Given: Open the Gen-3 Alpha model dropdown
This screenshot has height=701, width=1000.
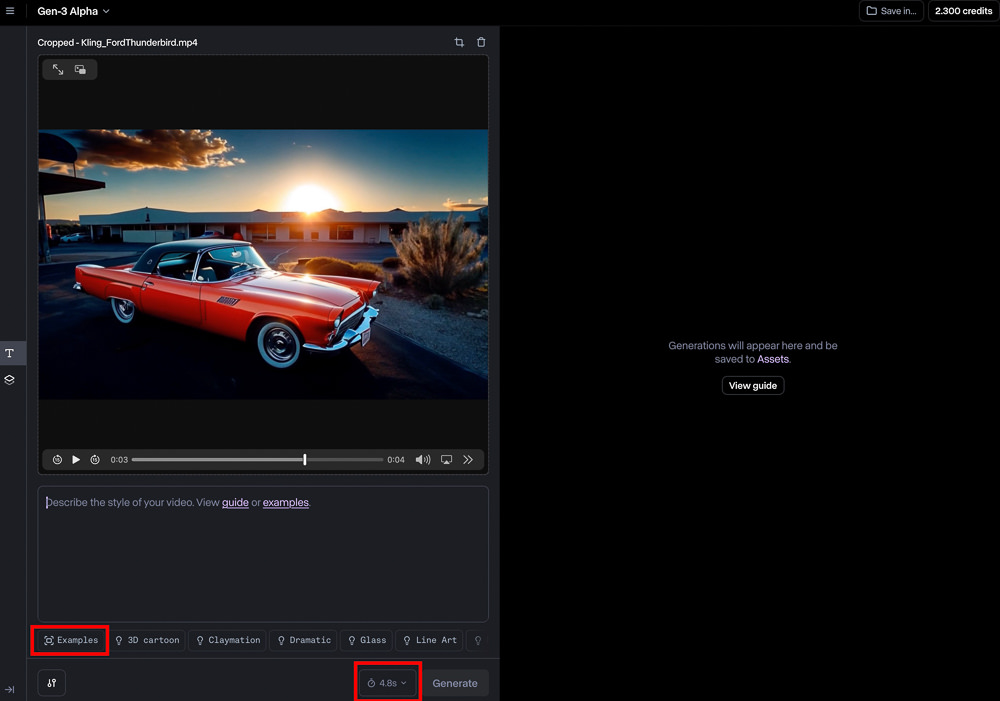Looking at the screenshot, I should click(73, 11).
